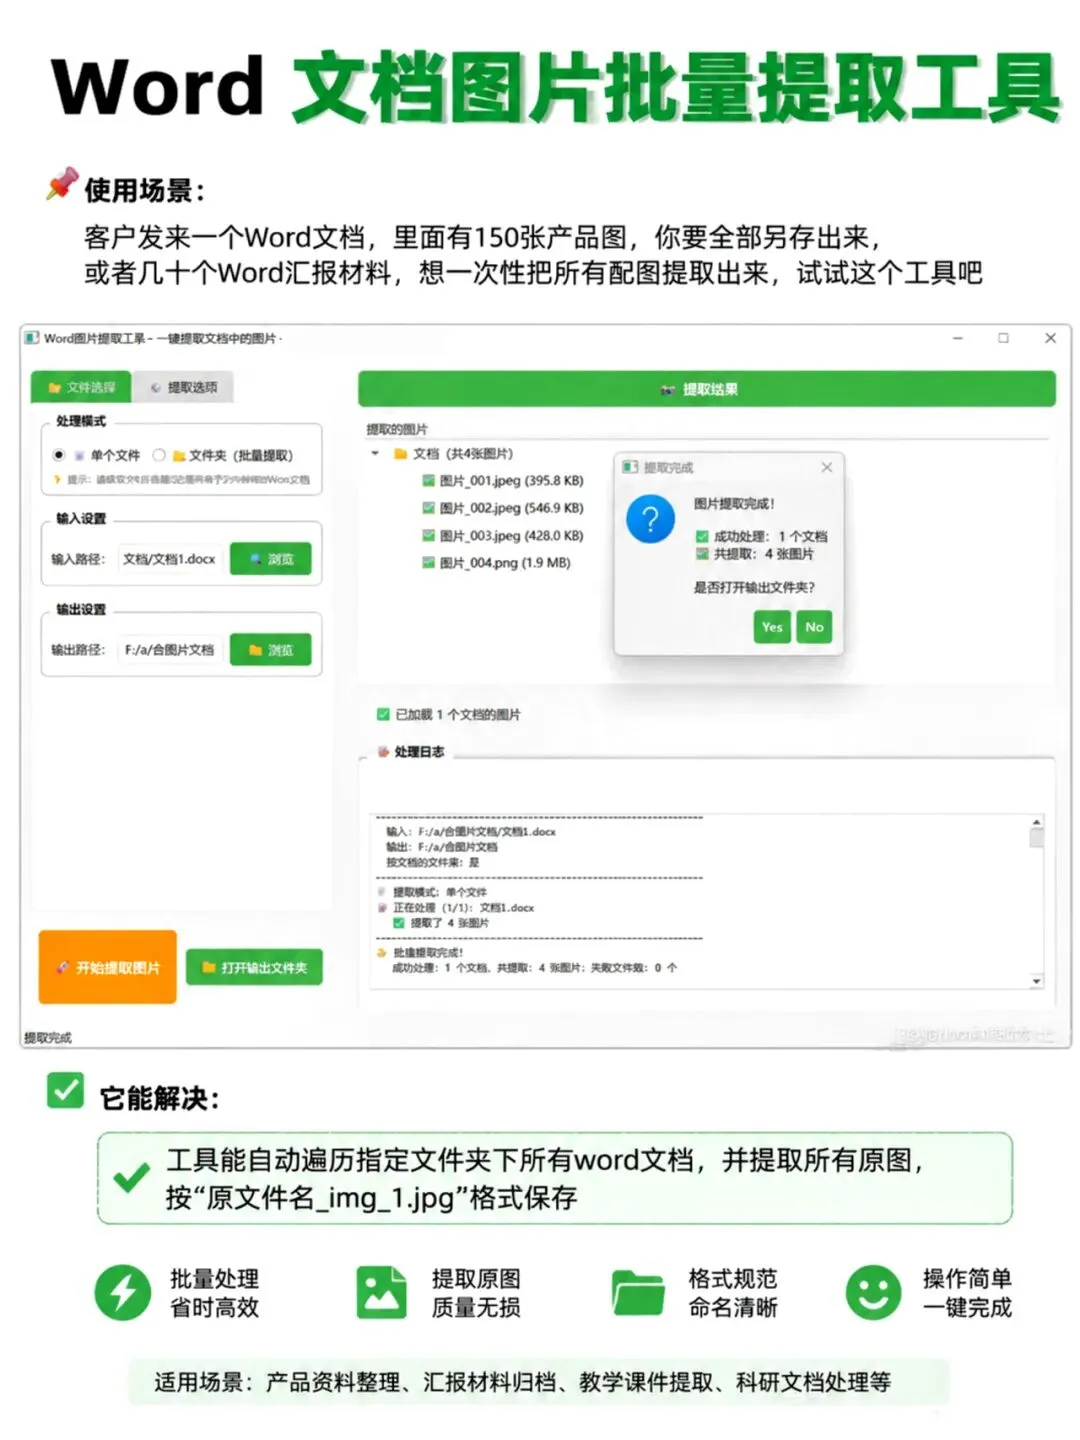Click the log line 提取了 4 张图片

point(449,923)
